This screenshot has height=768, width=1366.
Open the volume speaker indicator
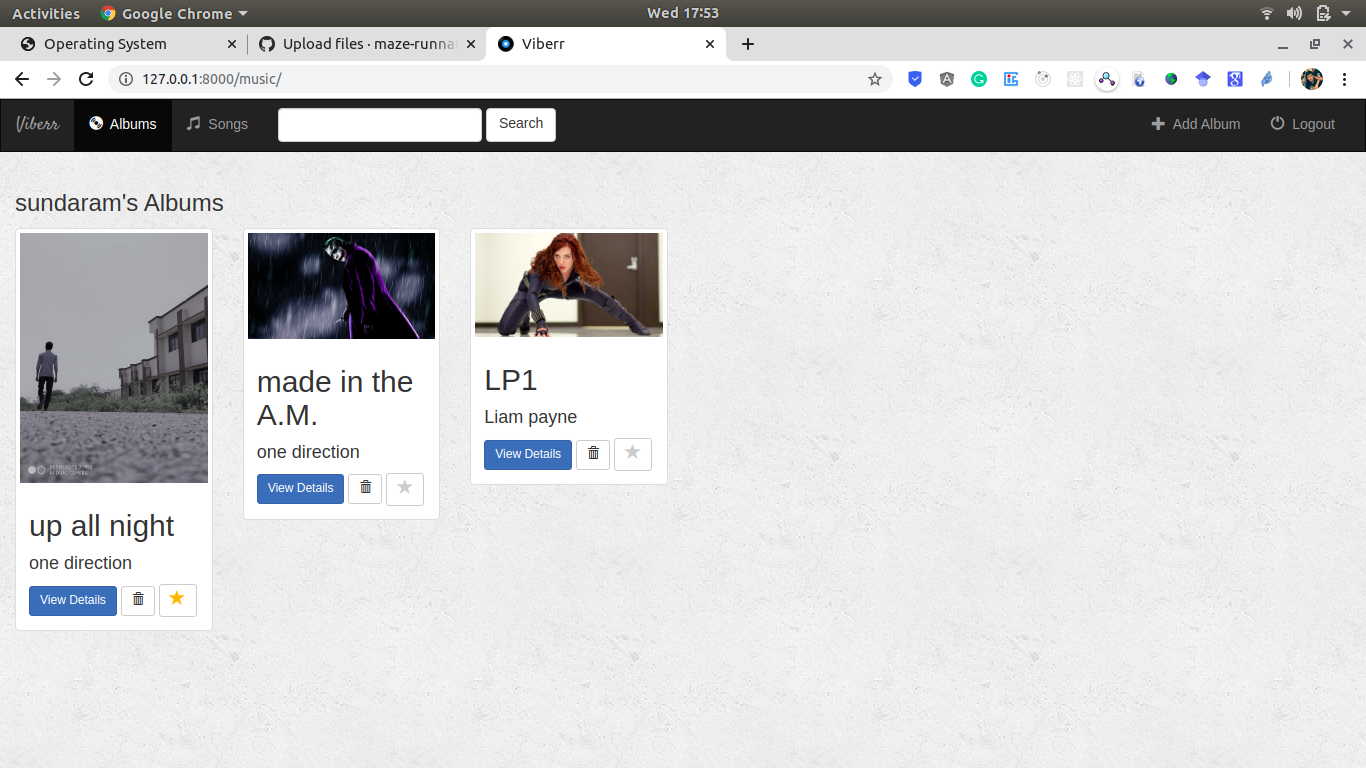pos(1294,13)
